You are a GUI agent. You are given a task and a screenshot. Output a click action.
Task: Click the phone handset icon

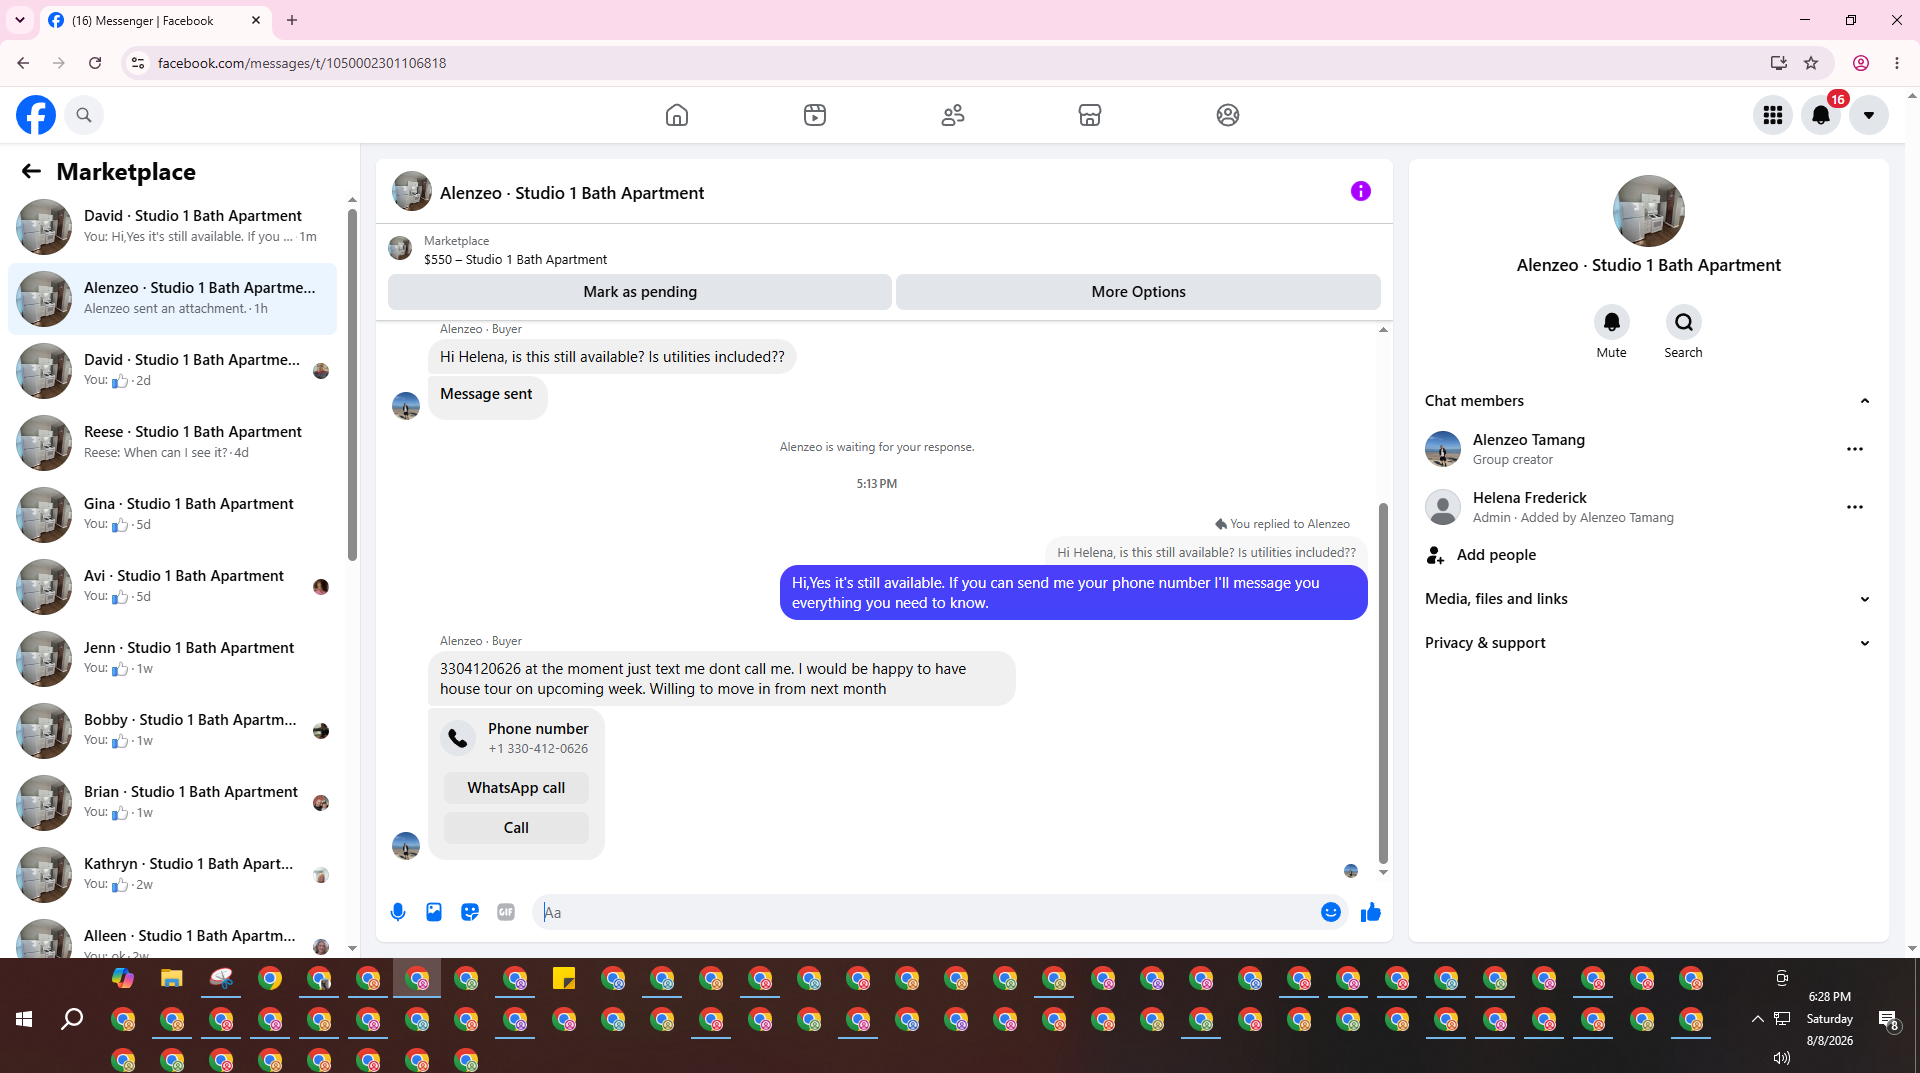pyautogui.click(x=458, y=738)
